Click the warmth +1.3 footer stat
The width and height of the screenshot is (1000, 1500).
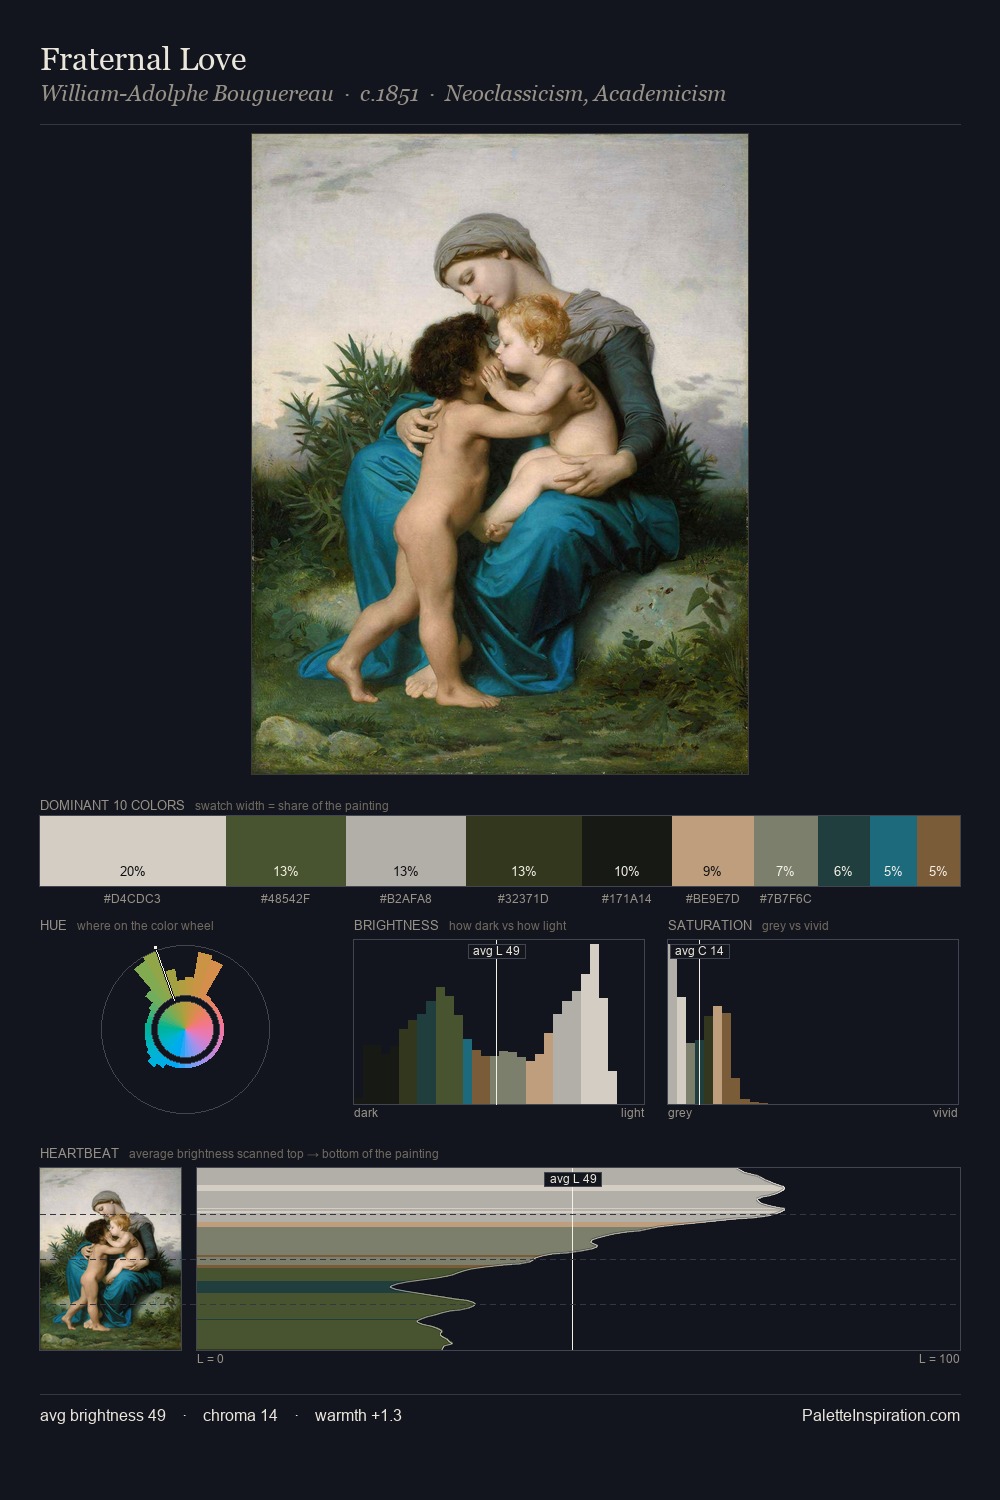point(358,1415)
